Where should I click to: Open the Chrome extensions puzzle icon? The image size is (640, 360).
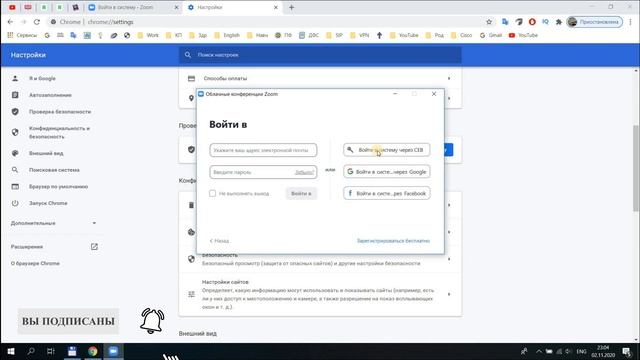(559, 22)
